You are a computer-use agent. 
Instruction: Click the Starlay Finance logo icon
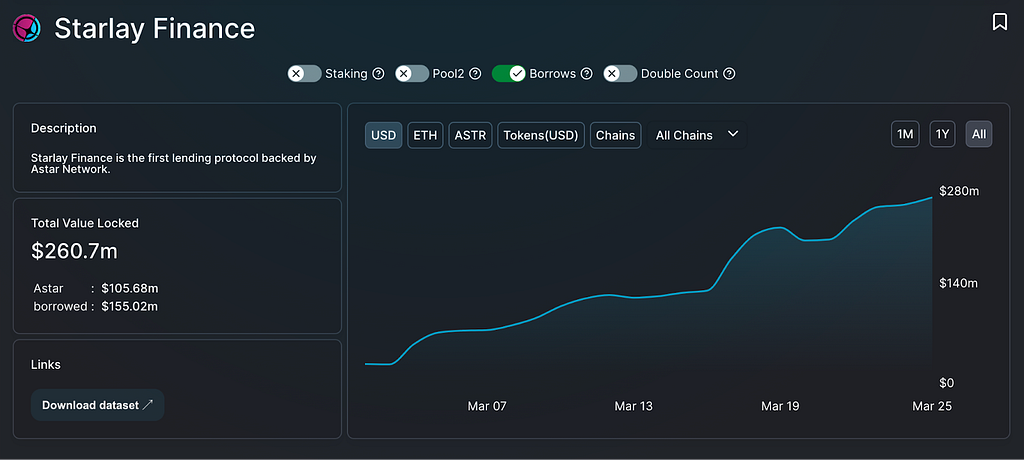pos(27,29)
